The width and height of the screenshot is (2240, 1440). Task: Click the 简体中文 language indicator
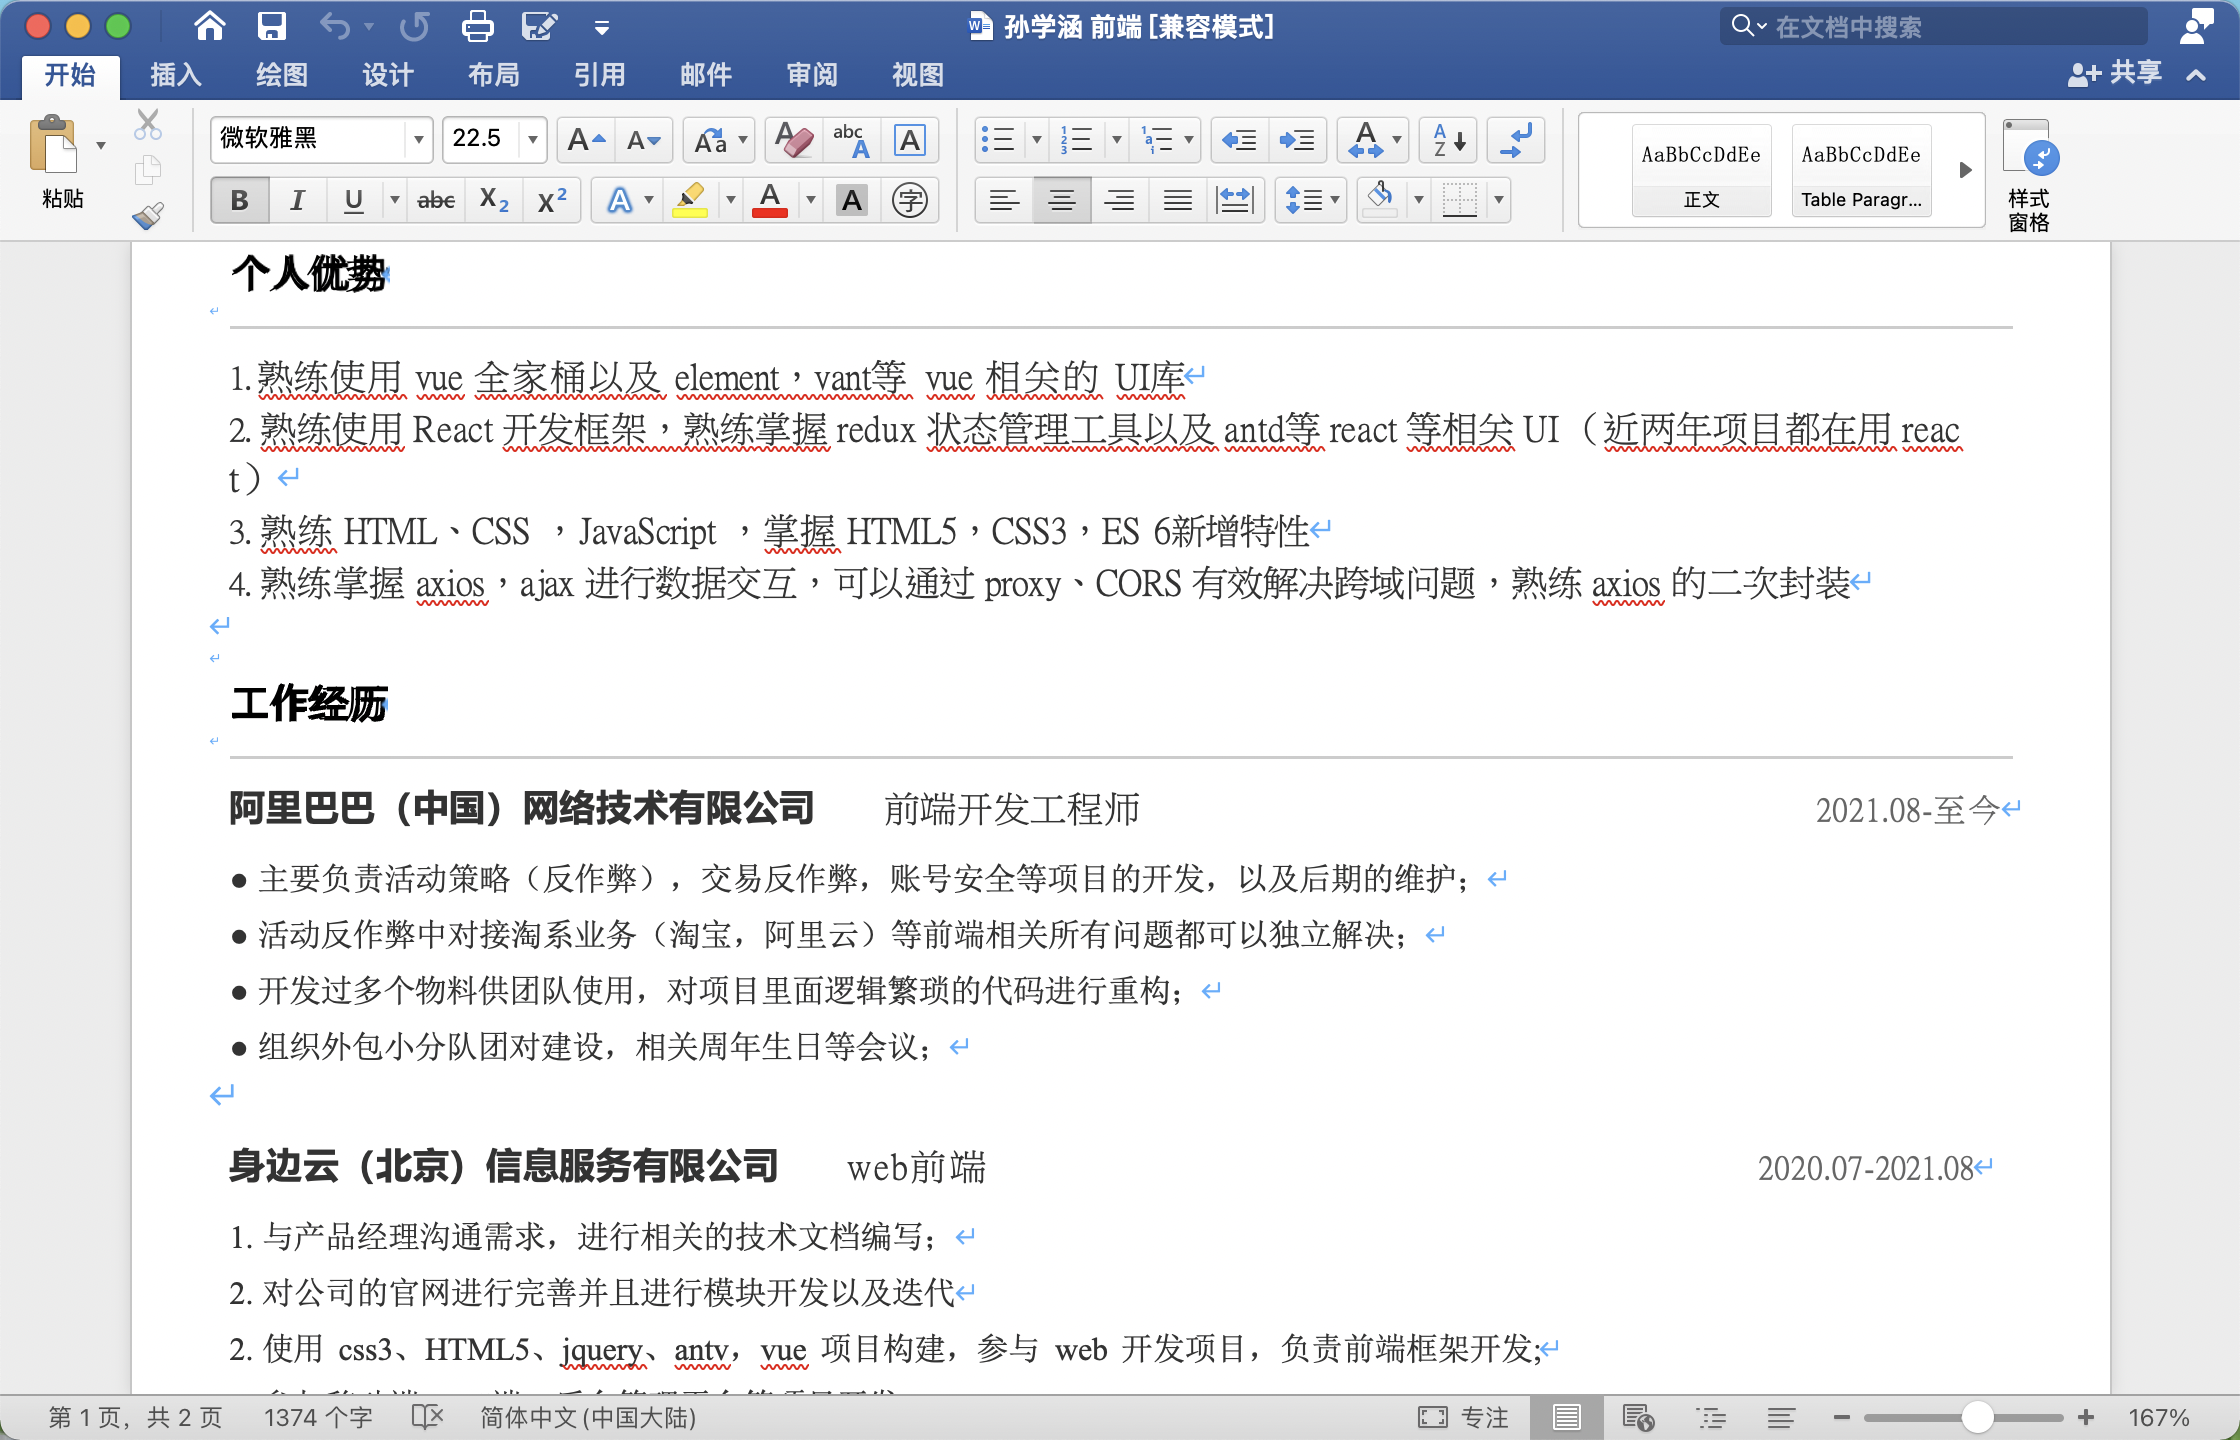(588, 1417)
